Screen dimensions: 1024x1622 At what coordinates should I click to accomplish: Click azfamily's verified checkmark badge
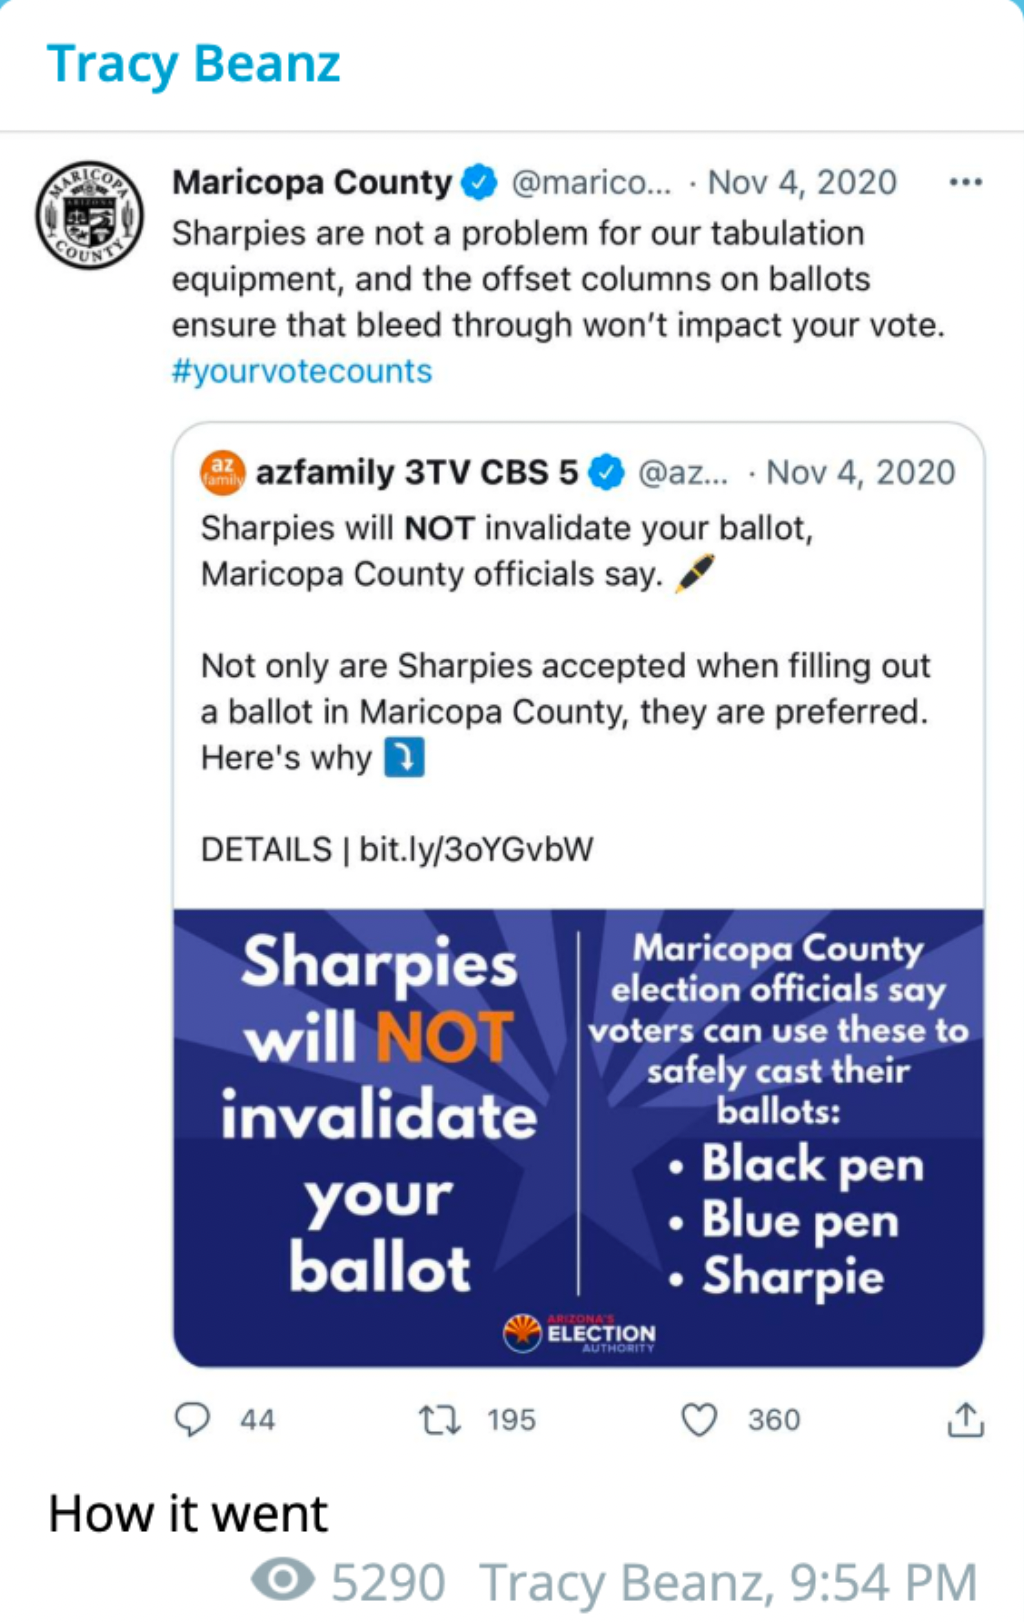606,472
